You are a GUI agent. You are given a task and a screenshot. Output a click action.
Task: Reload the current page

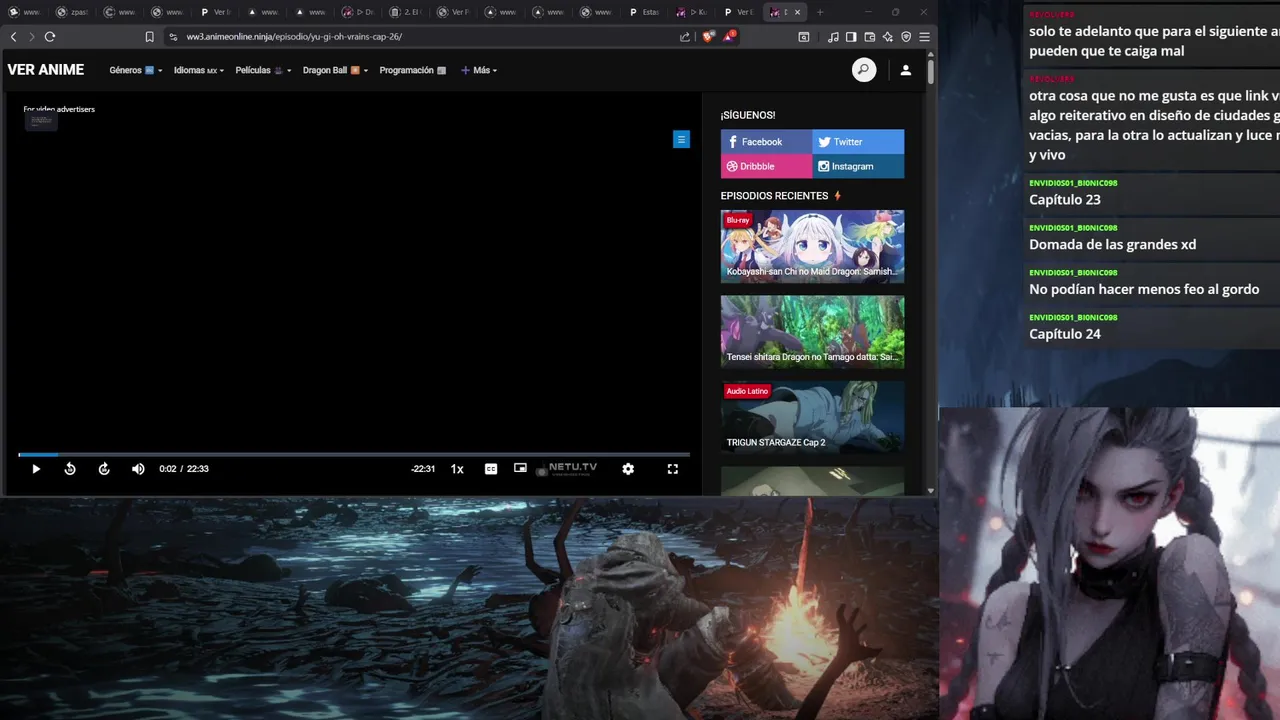click(x=49, y=37)
